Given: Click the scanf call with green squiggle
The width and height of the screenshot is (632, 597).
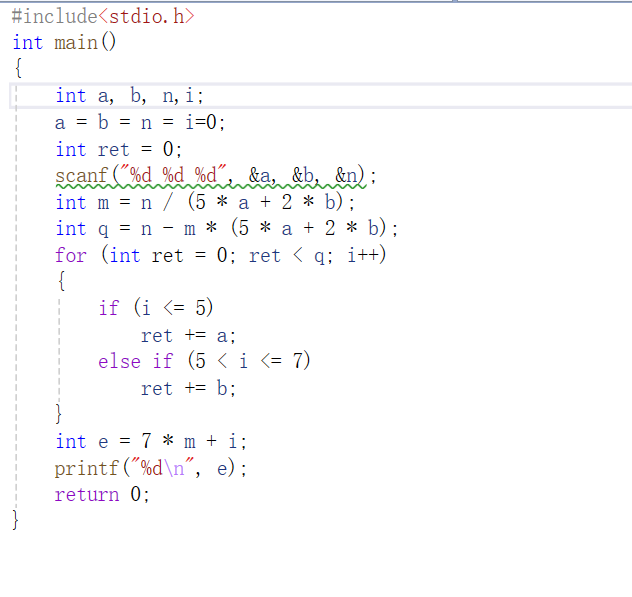Looking at the screenshot, I should coord(216,176).
